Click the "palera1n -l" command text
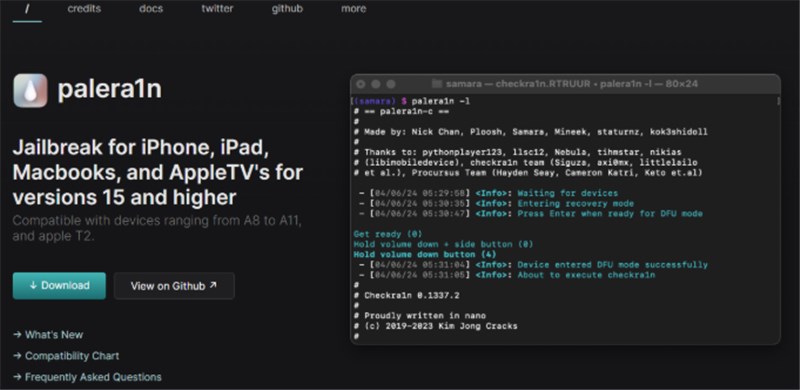 pyautogui.click(x=441, y=101)
